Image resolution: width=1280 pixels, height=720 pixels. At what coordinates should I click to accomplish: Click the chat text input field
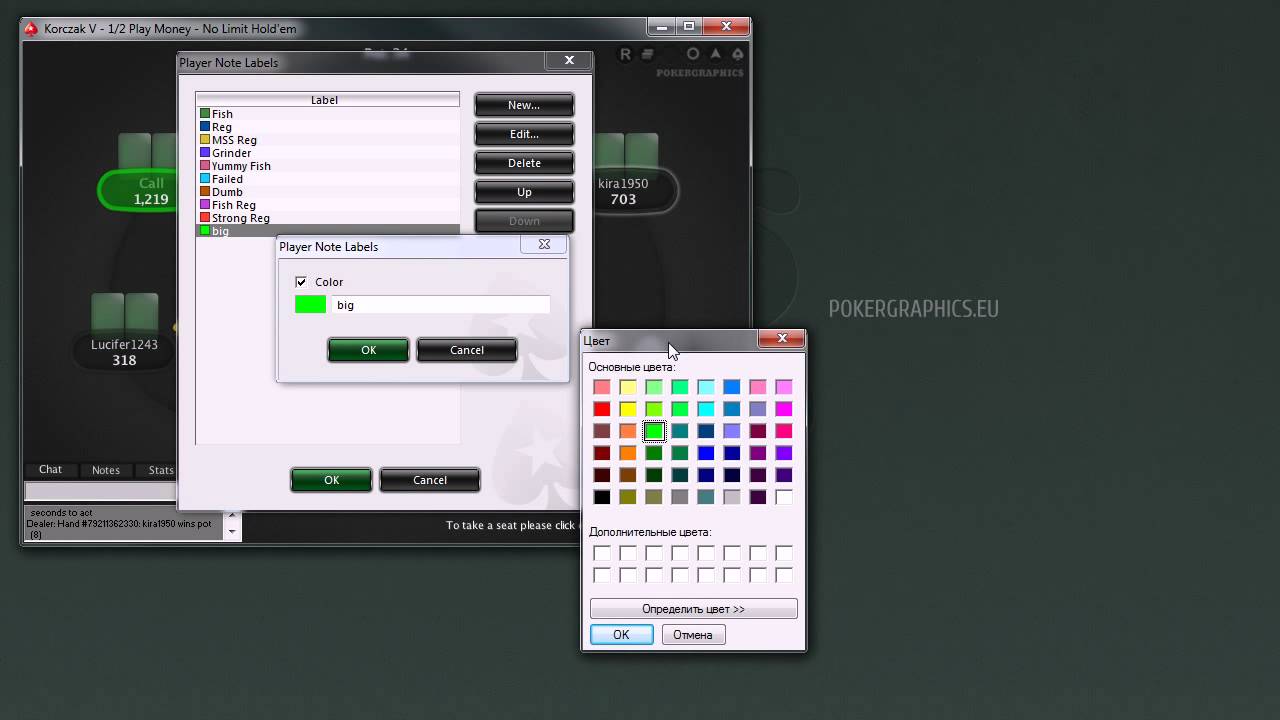100,491
